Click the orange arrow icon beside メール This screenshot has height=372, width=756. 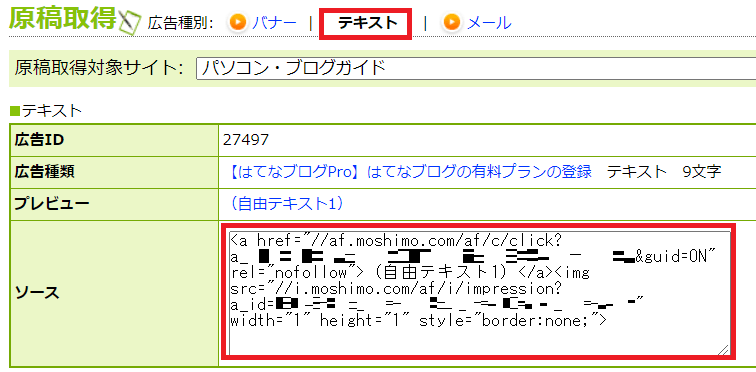452,22
